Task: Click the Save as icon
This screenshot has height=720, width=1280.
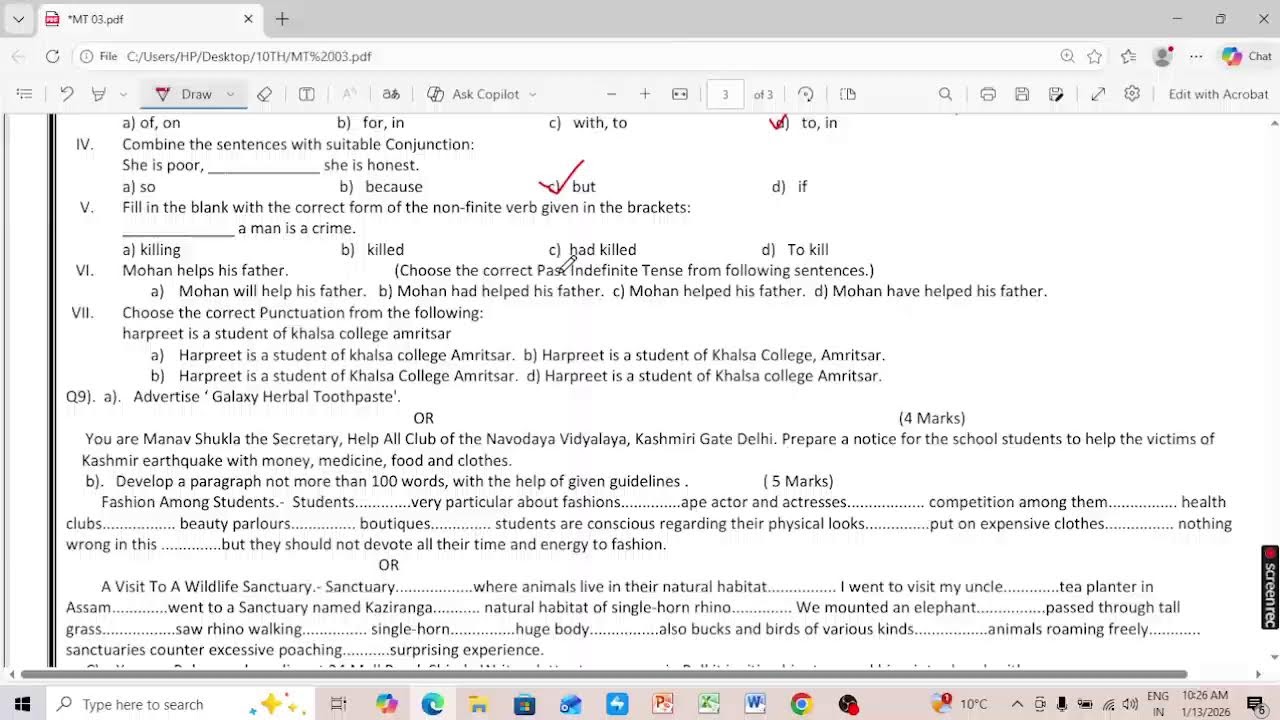Action: 1056,94
